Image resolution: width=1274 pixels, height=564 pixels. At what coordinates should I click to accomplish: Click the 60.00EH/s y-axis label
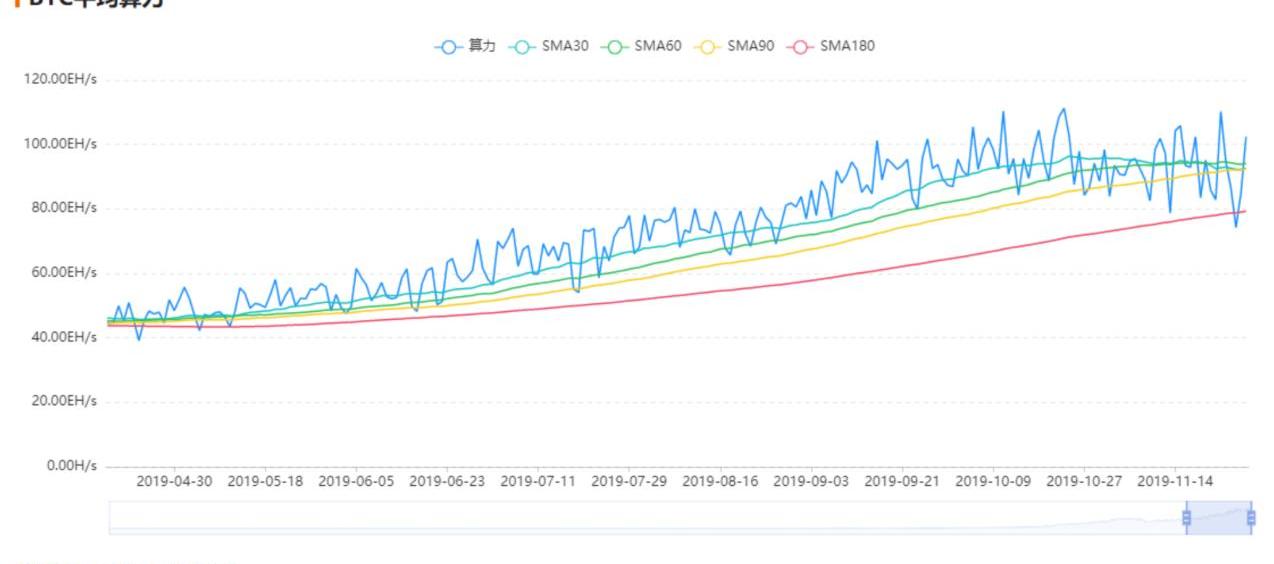pos(63,273)
